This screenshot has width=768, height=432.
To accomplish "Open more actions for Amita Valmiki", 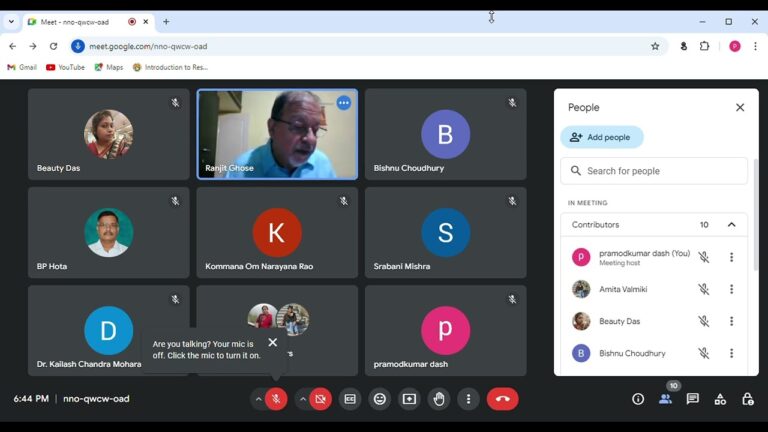I will coord(731,289).
